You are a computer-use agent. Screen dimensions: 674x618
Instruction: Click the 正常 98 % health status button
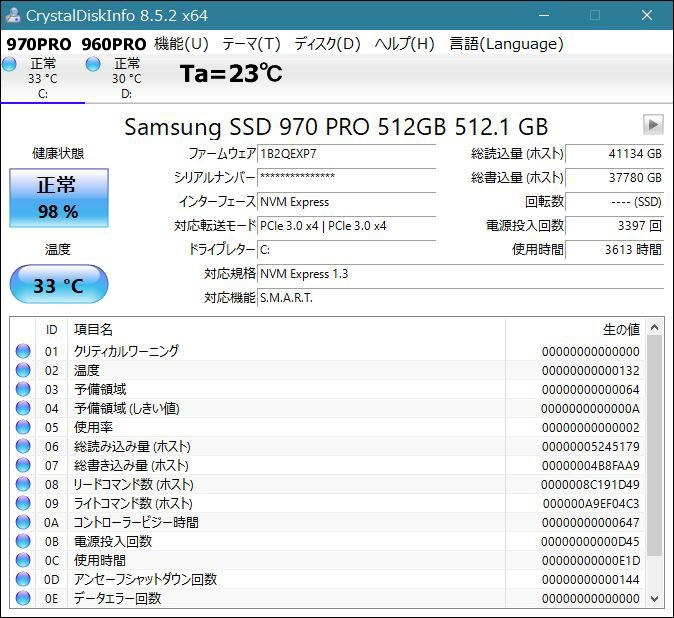[x=59, y=198]
